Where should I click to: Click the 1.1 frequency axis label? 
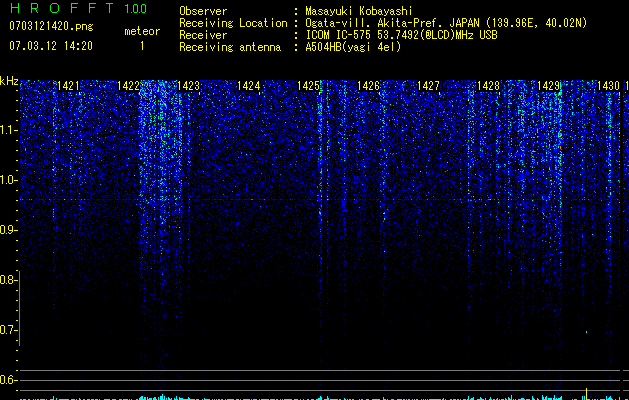(x=7, y=130)
